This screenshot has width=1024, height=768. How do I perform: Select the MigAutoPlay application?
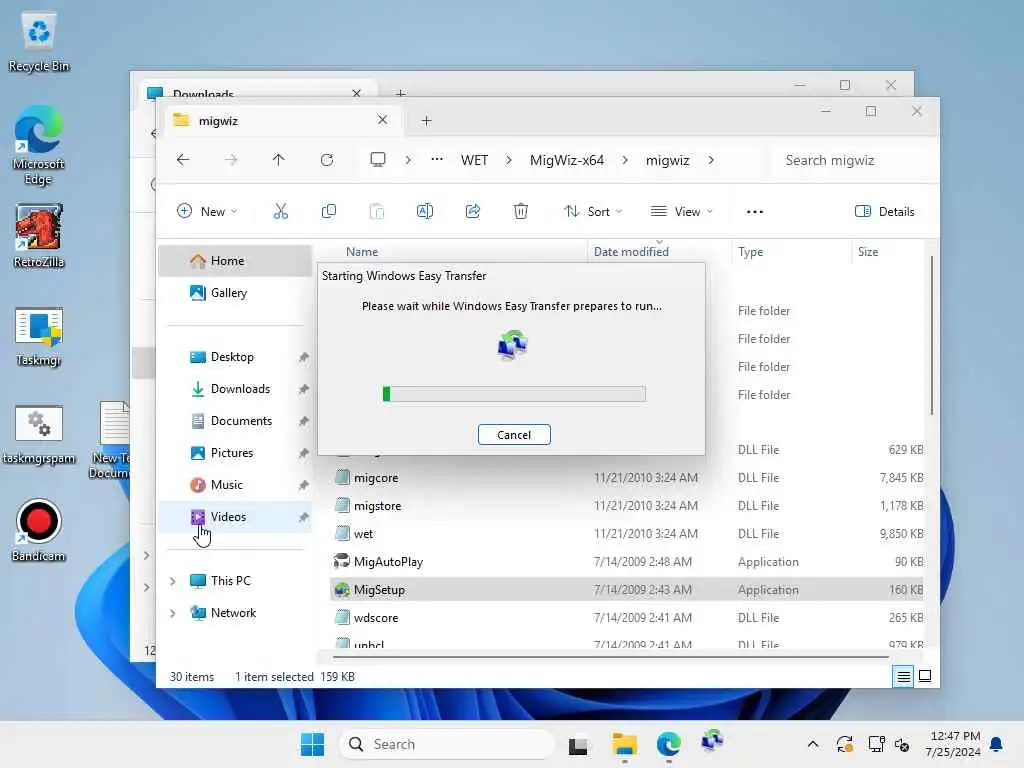(x=627, y=562)
